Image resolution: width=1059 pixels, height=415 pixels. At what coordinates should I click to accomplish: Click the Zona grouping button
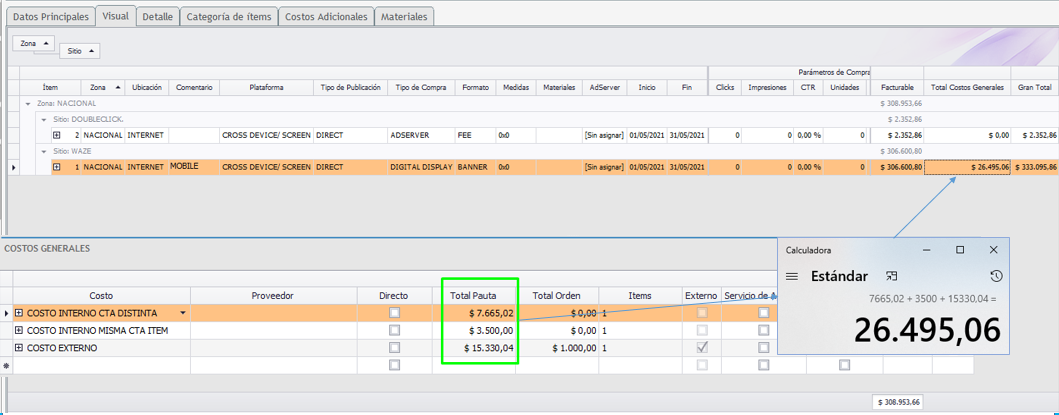[x=34, y=44]
